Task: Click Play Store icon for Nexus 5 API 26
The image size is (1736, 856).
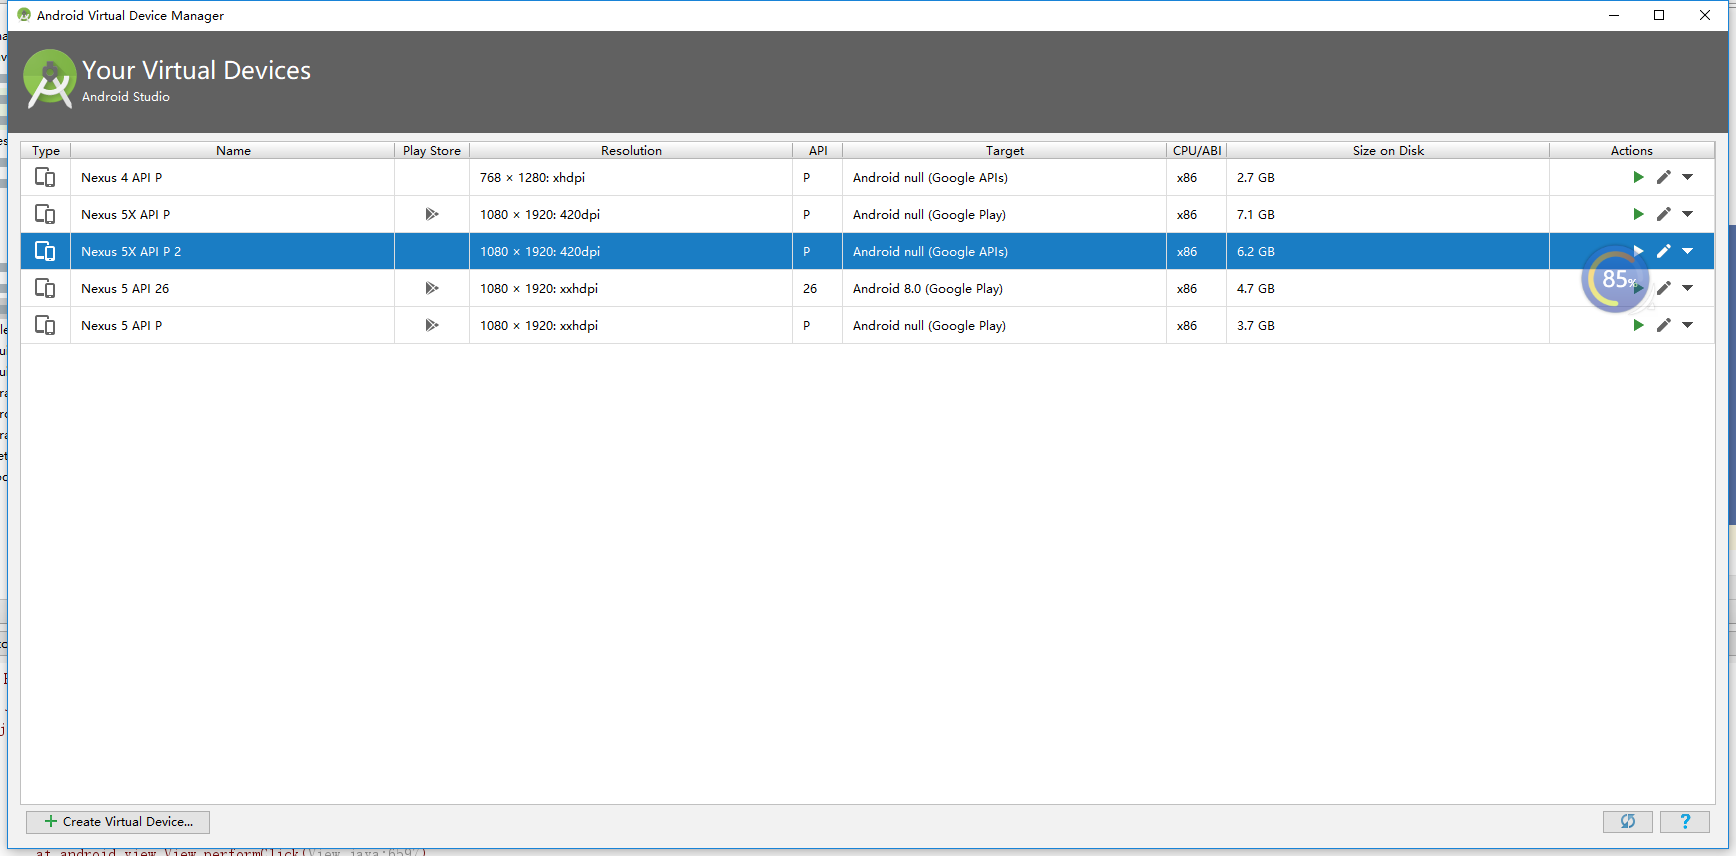Action: point(432,288)
